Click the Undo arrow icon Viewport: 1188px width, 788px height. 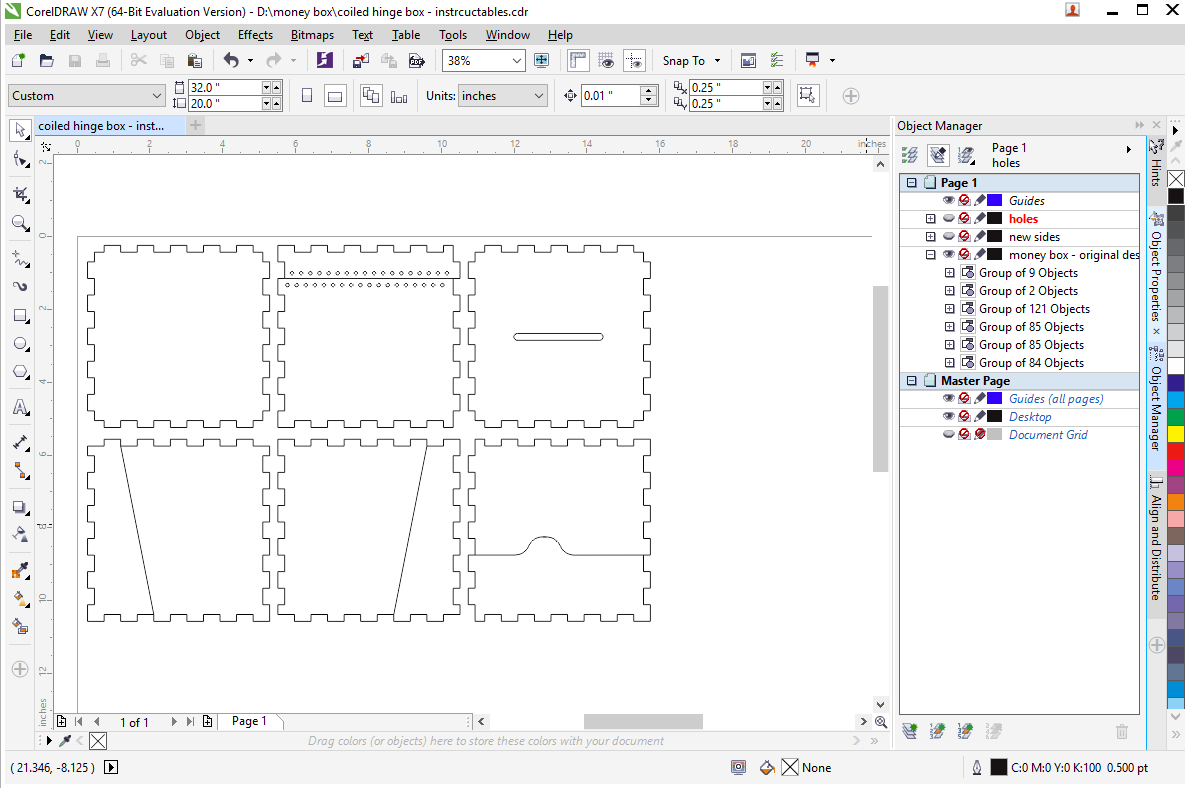[231, 61]
